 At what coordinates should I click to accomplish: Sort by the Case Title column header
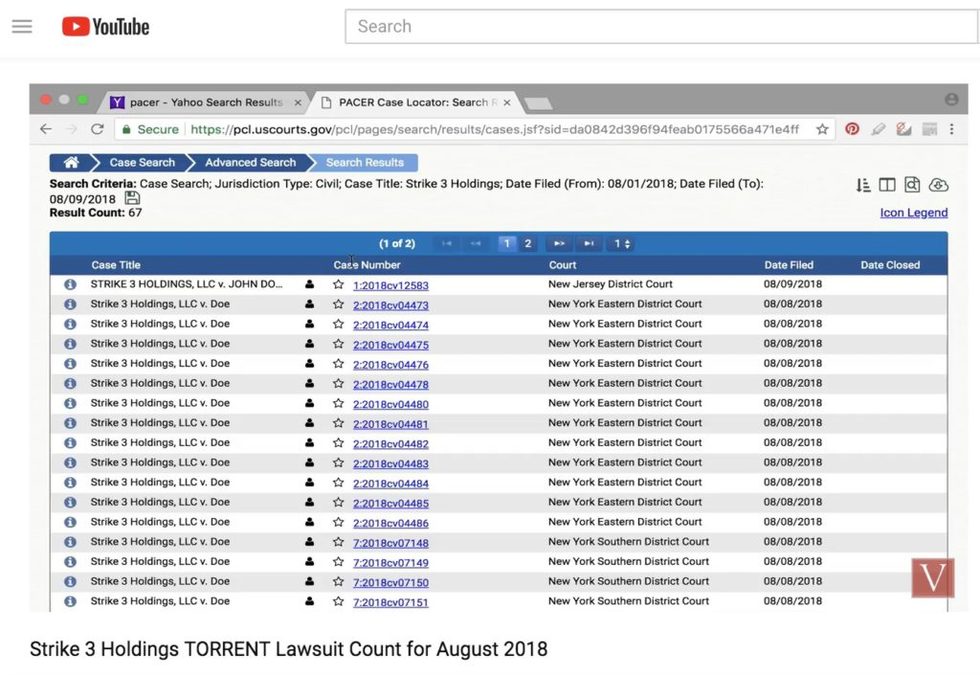coord(116,265)
